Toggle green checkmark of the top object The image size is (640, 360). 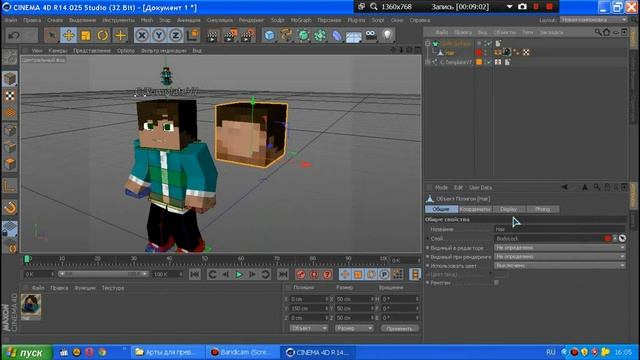pyautogui.click(x=489, y=43)
